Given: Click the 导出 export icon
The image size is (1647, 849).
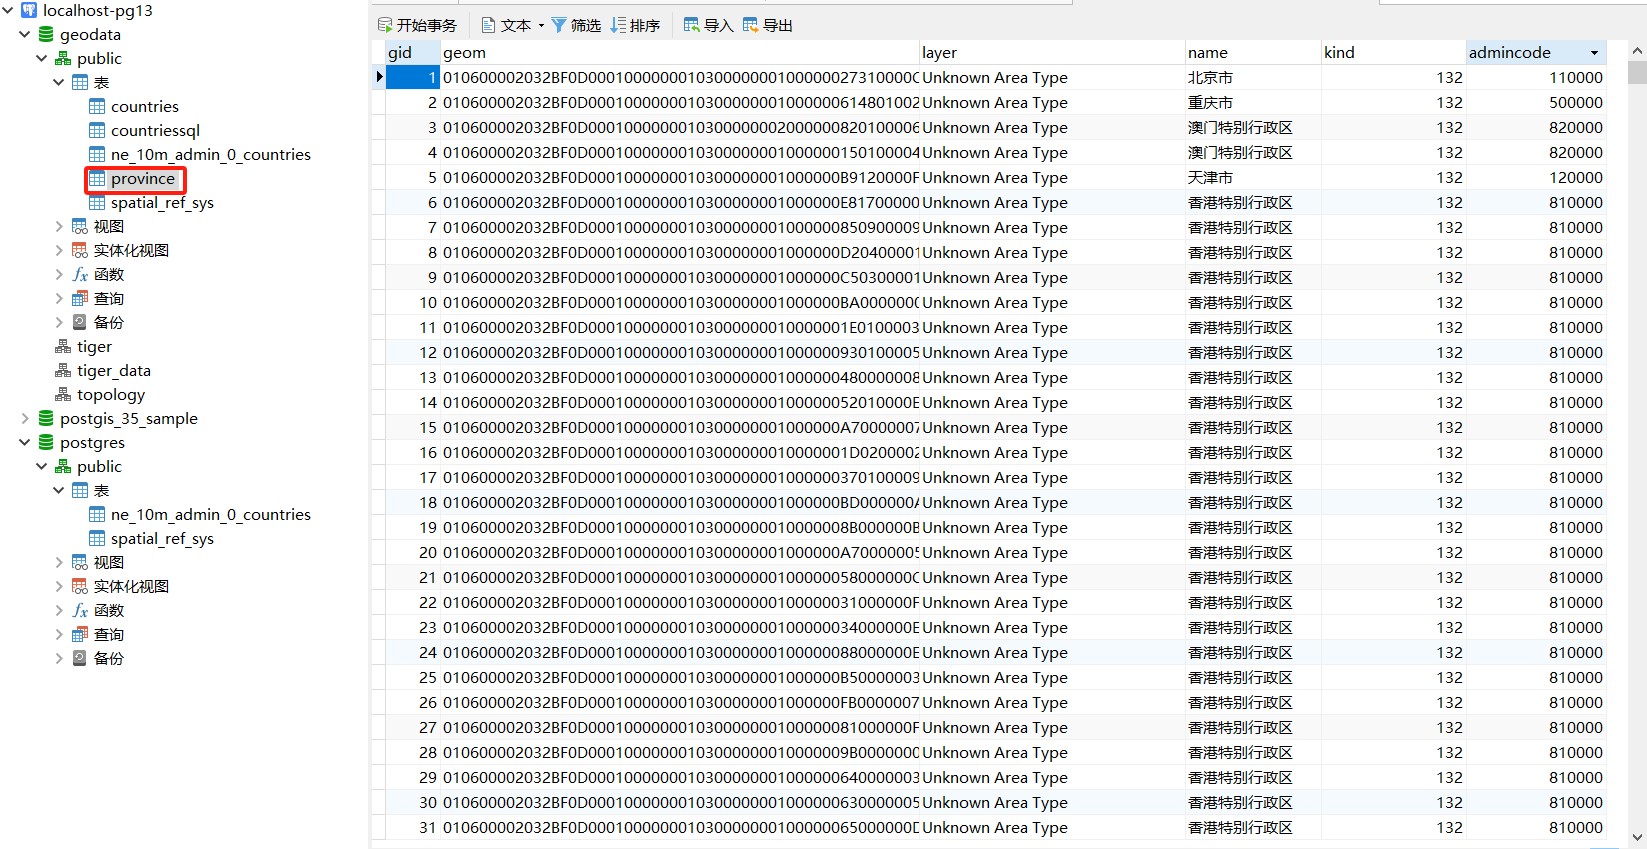Looking at the screenshot, I should [x=751, y=25].
